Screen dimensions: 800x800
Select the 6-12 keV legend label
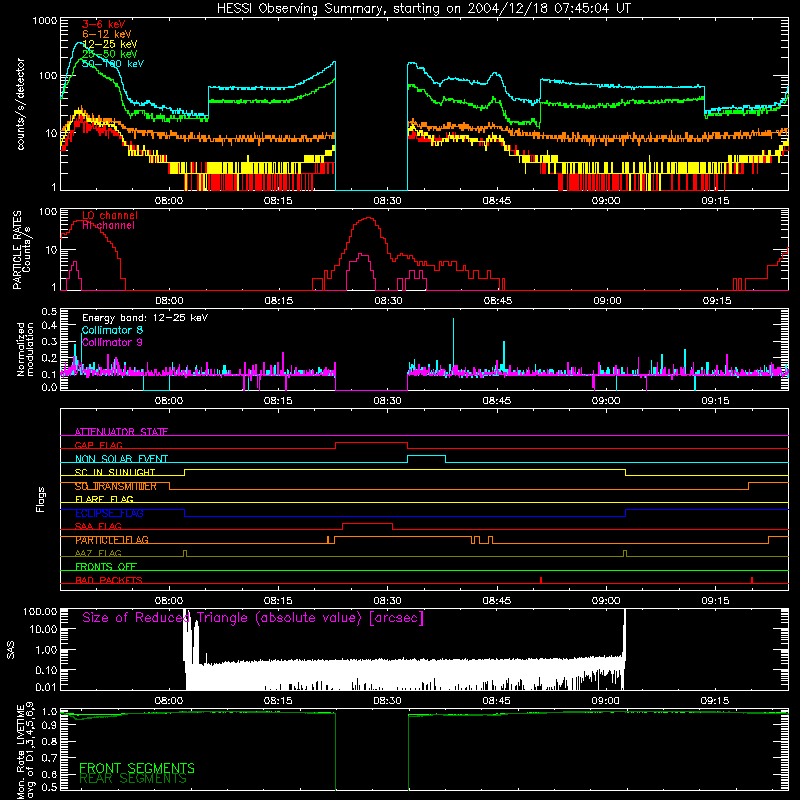click(x=107, y=34)
